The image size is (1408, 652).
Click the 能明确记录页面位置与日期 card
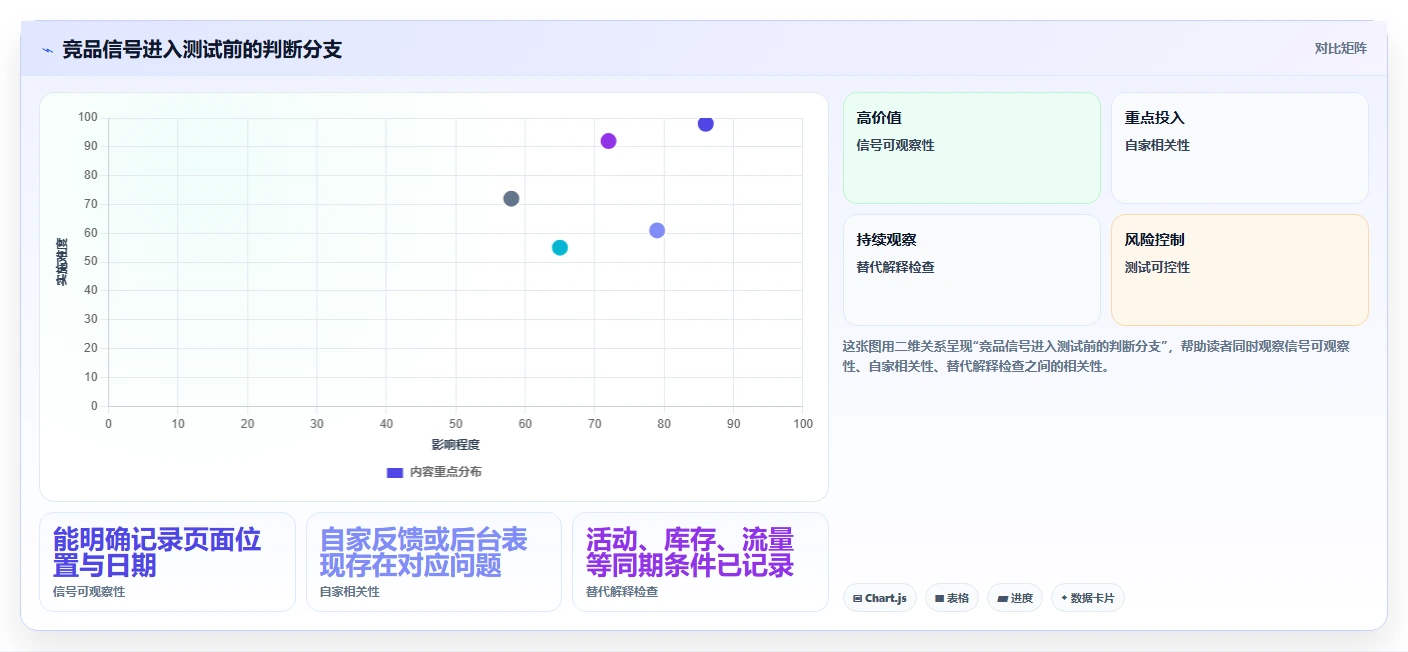(167, 562)
